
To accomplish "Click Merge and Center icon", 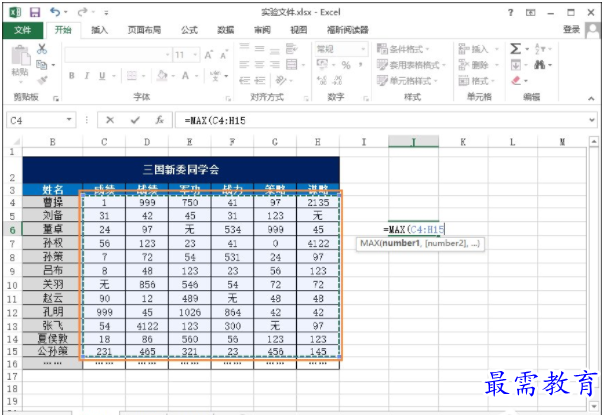I will 291,65.
